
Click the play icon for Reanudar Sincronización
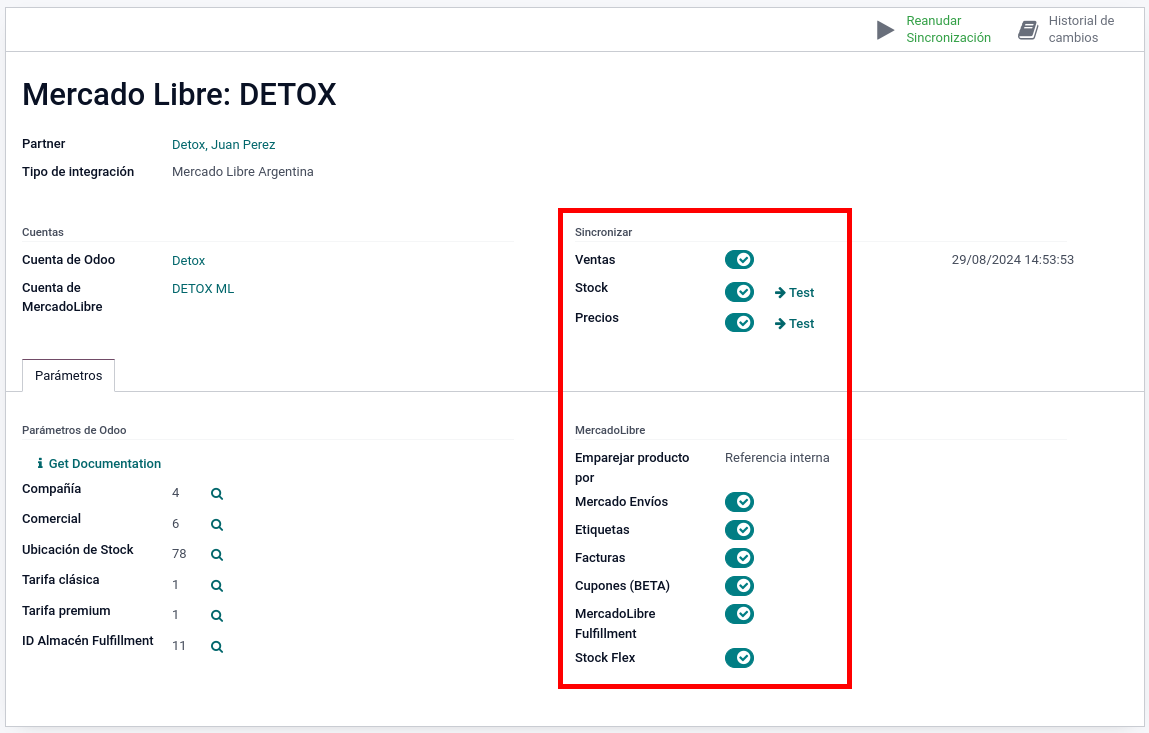[885, 30]
